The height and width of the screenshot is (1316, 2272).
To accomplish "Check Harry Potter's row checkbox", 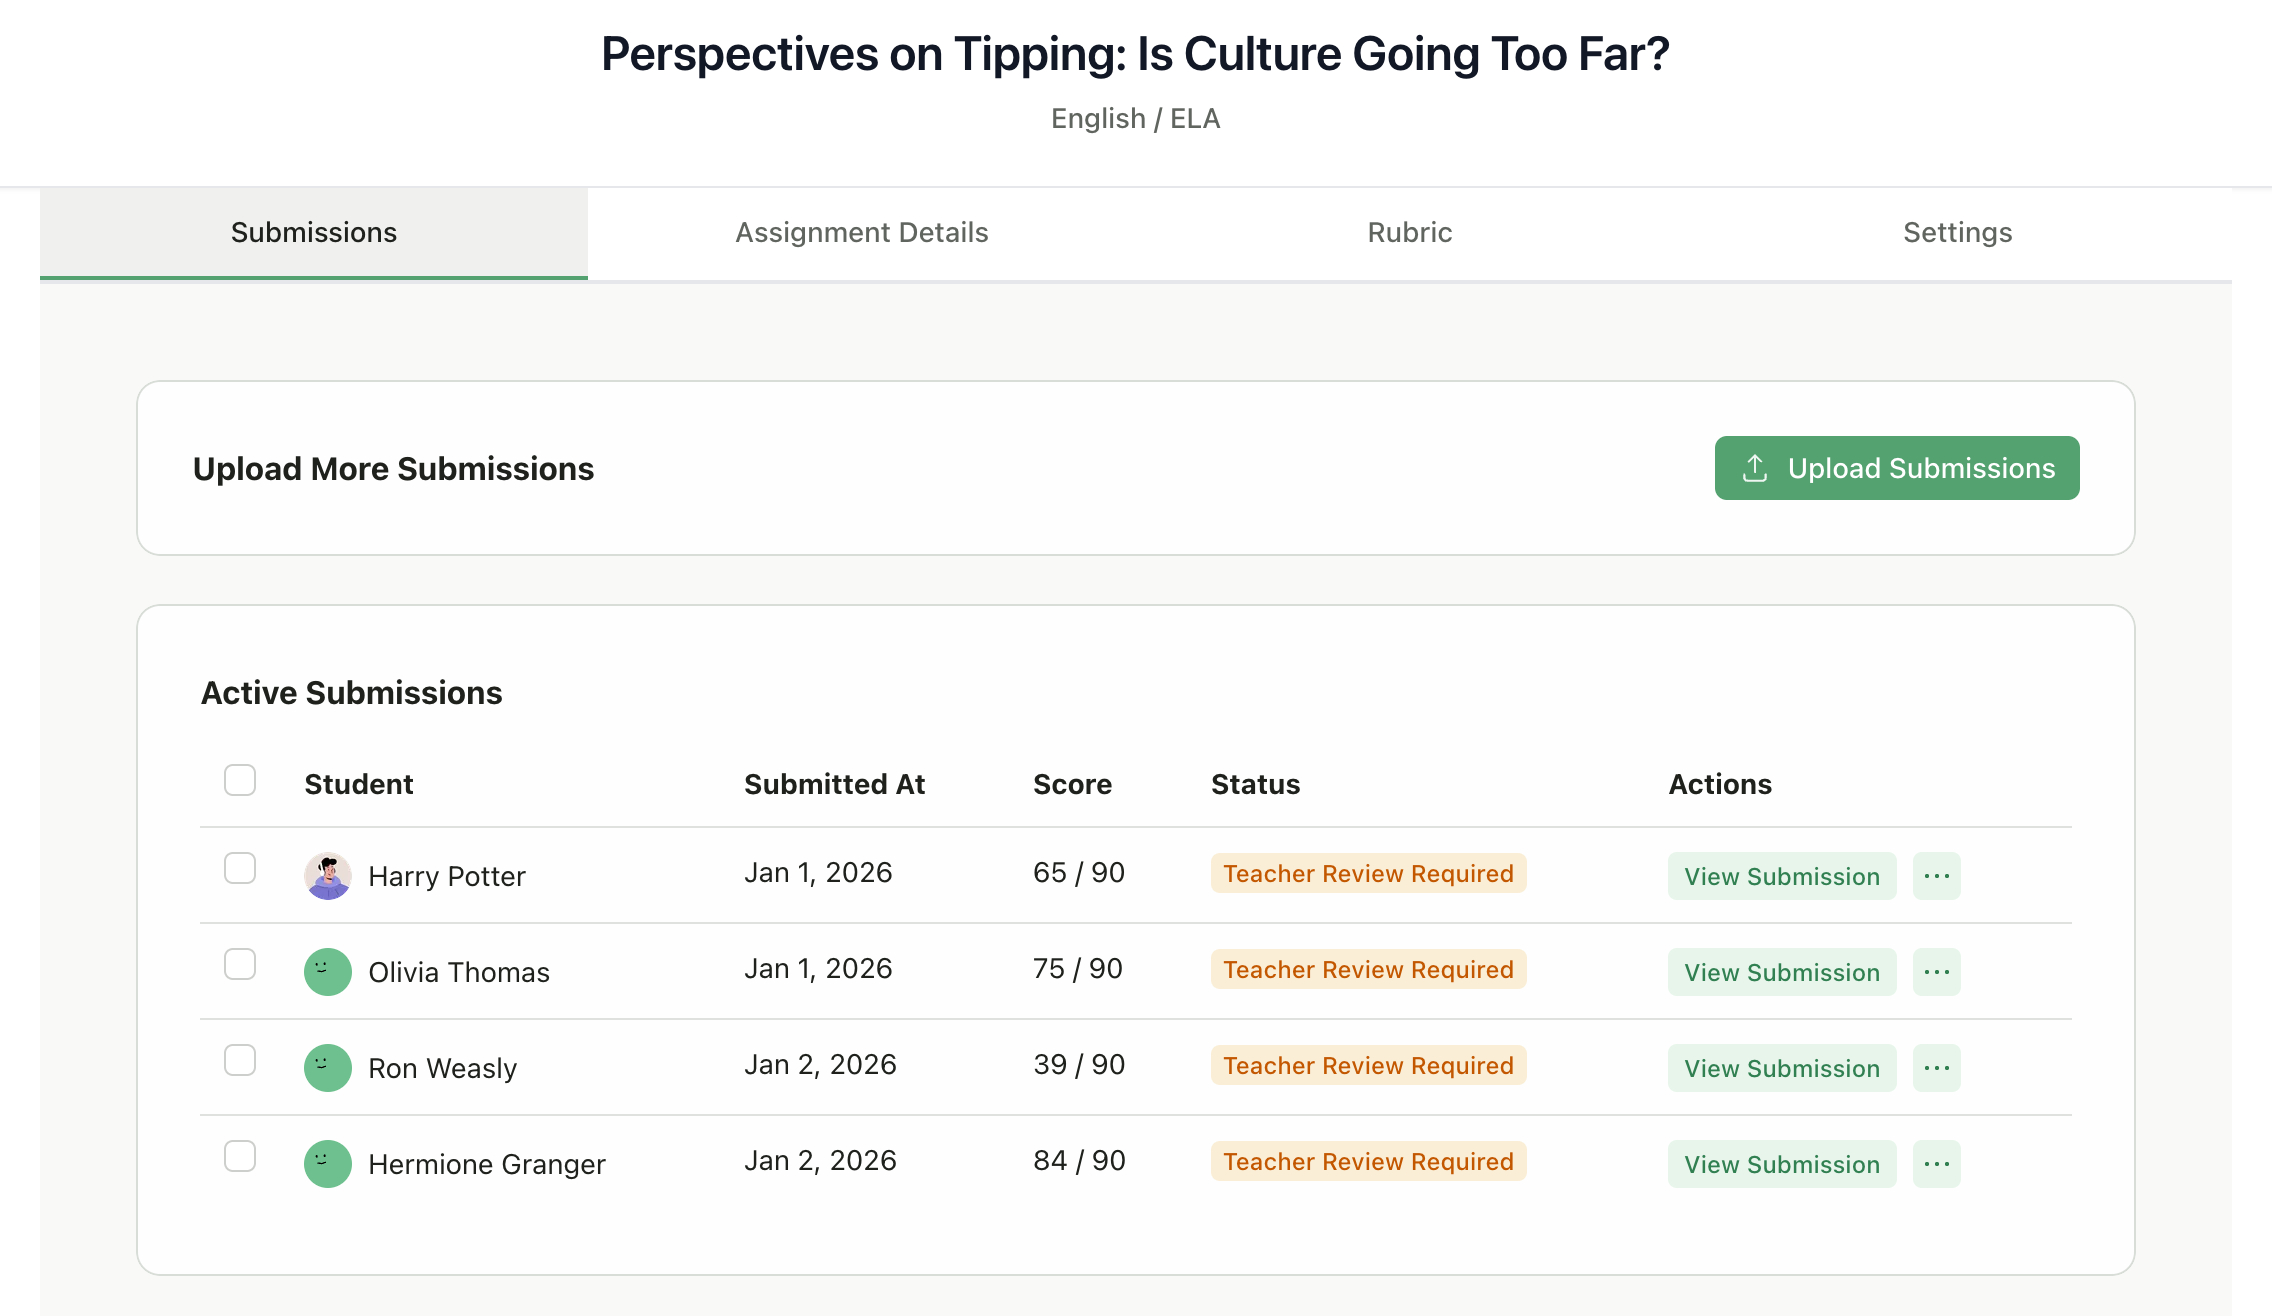I will click(x=240, y=868).
